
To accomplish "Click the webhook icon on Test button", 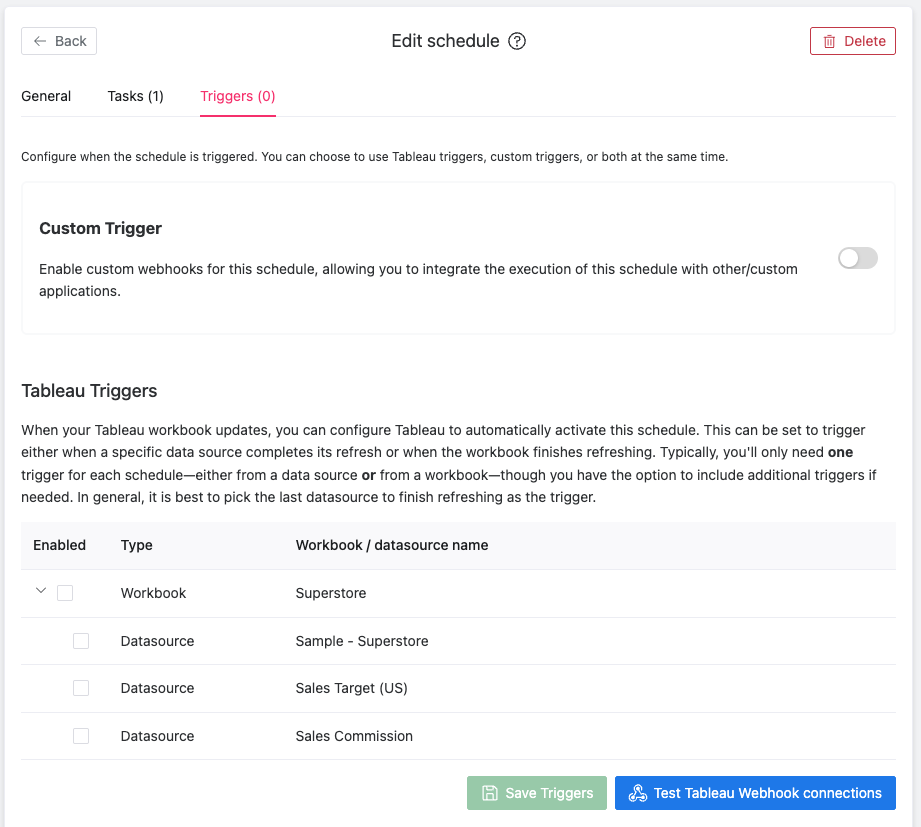I will (637, 793).
